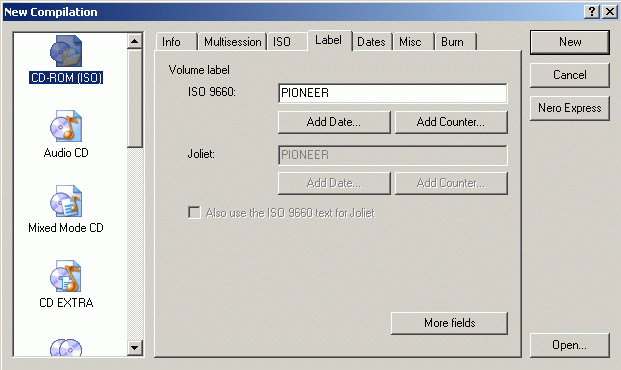Click the ISO 9660 Add Date button
Viewport: 621px width, 370px height.
tap(334, 122)
